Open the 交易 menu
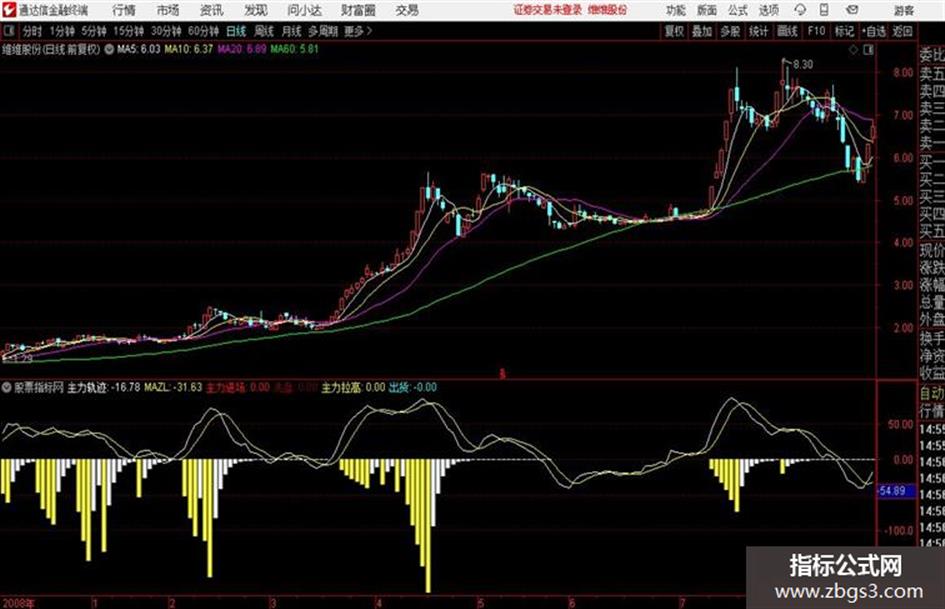This screenshot has height=609, width=945. [407, 10]
